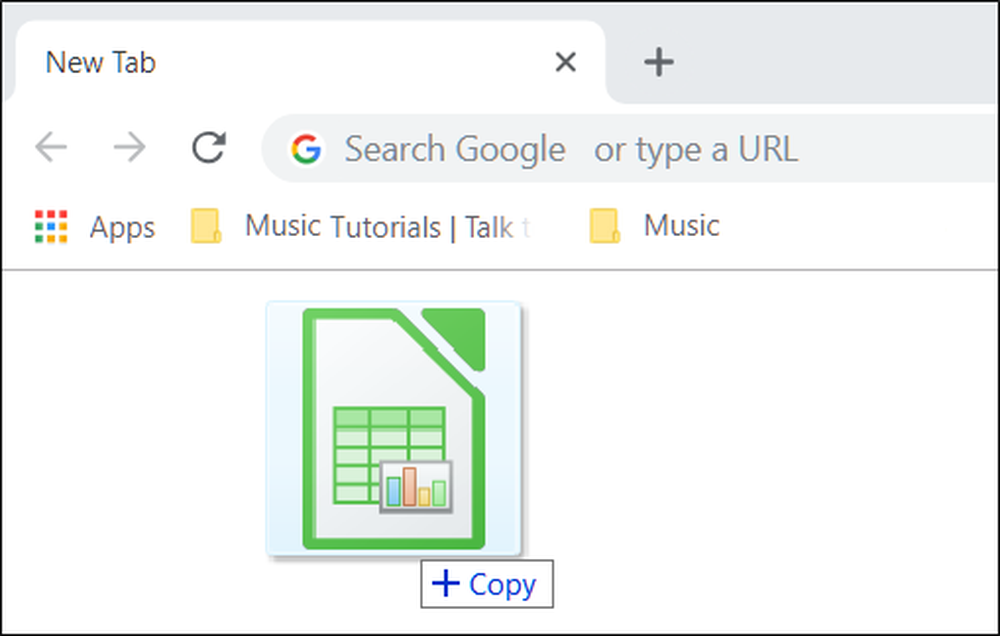Image resolution: width=1000 pixels, height=636 pixels.
Task: Click the Music Tutorials bookmark folder icon
Action: pos(206,226)
